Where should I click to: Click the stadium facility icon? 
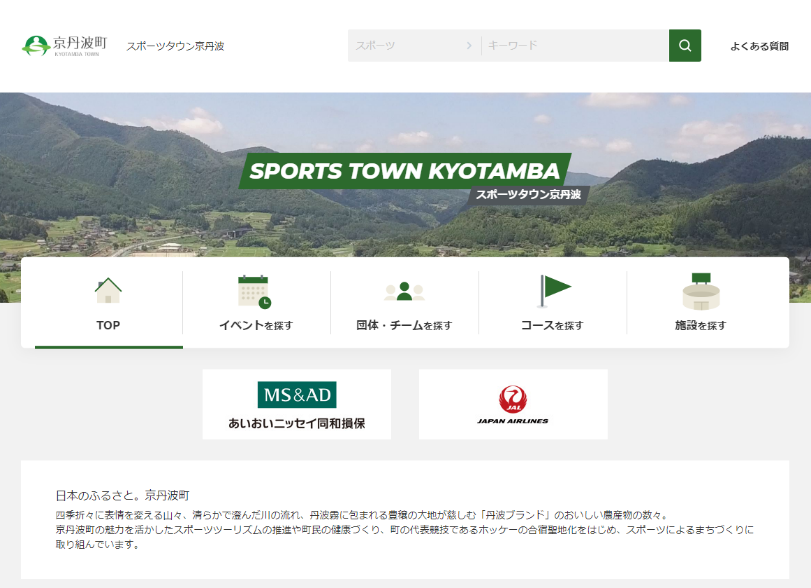pyautogui.click(x=701, y=291)
